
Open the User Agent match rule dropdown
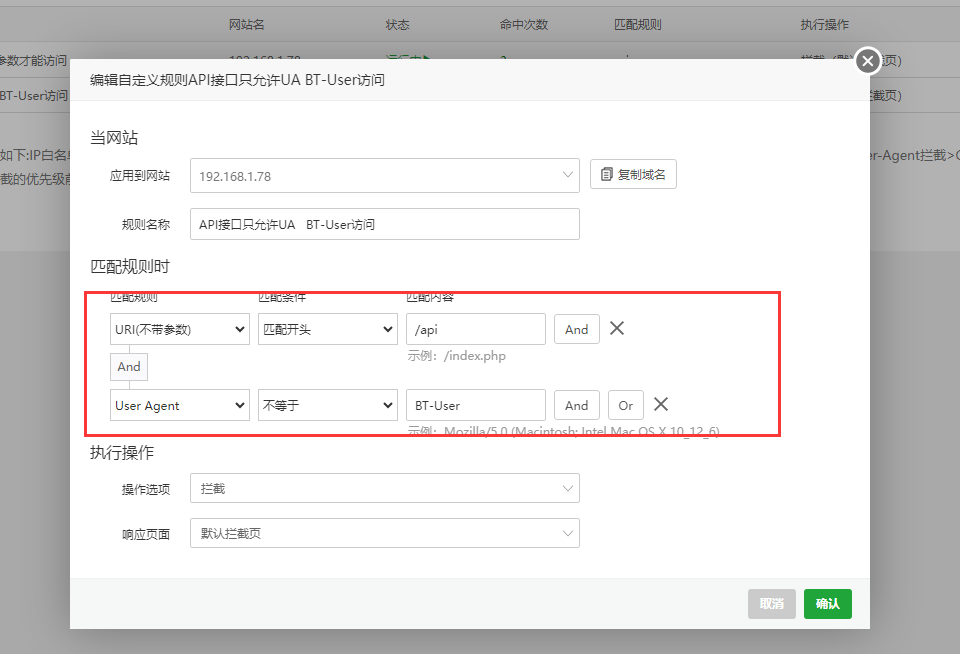(179, 405)
